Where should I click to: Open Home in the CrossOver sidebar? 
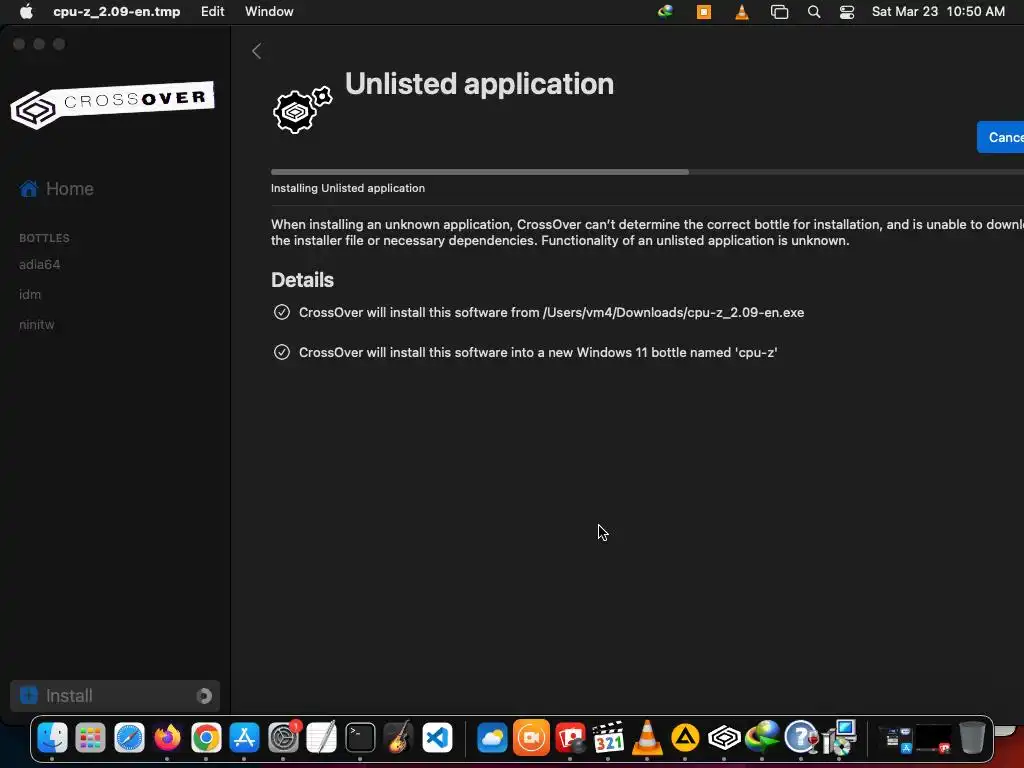click(x=57, y=189)
